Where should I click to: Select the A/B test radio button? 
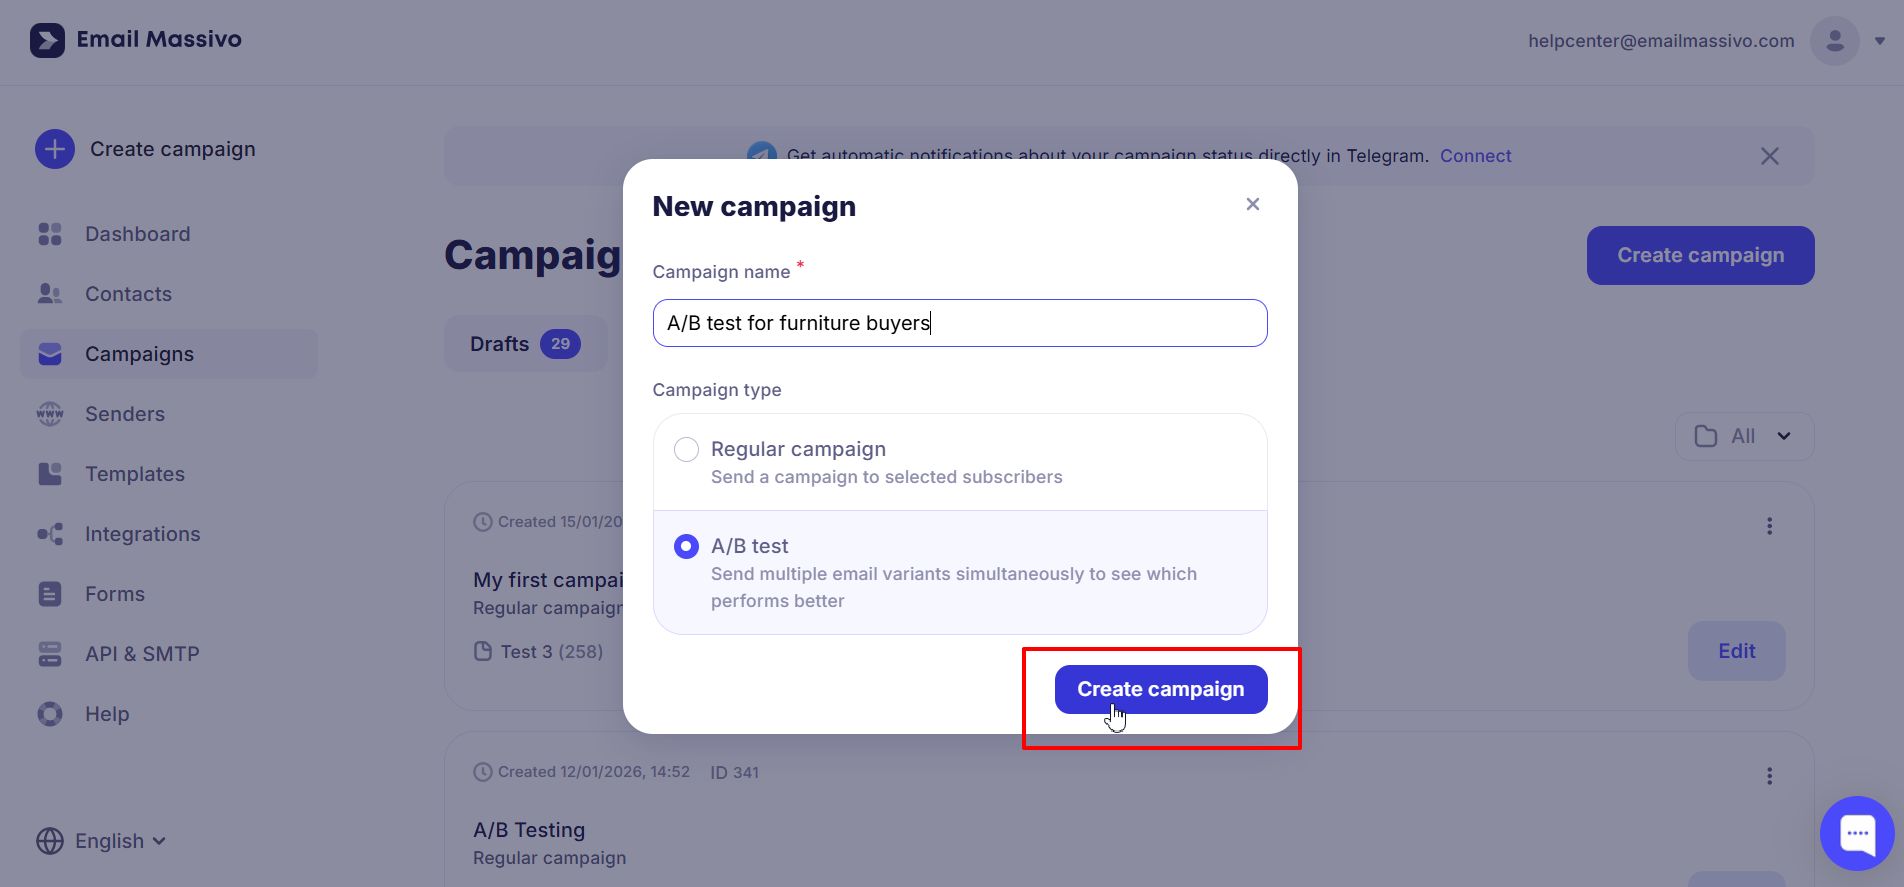(x=686, y=546)
